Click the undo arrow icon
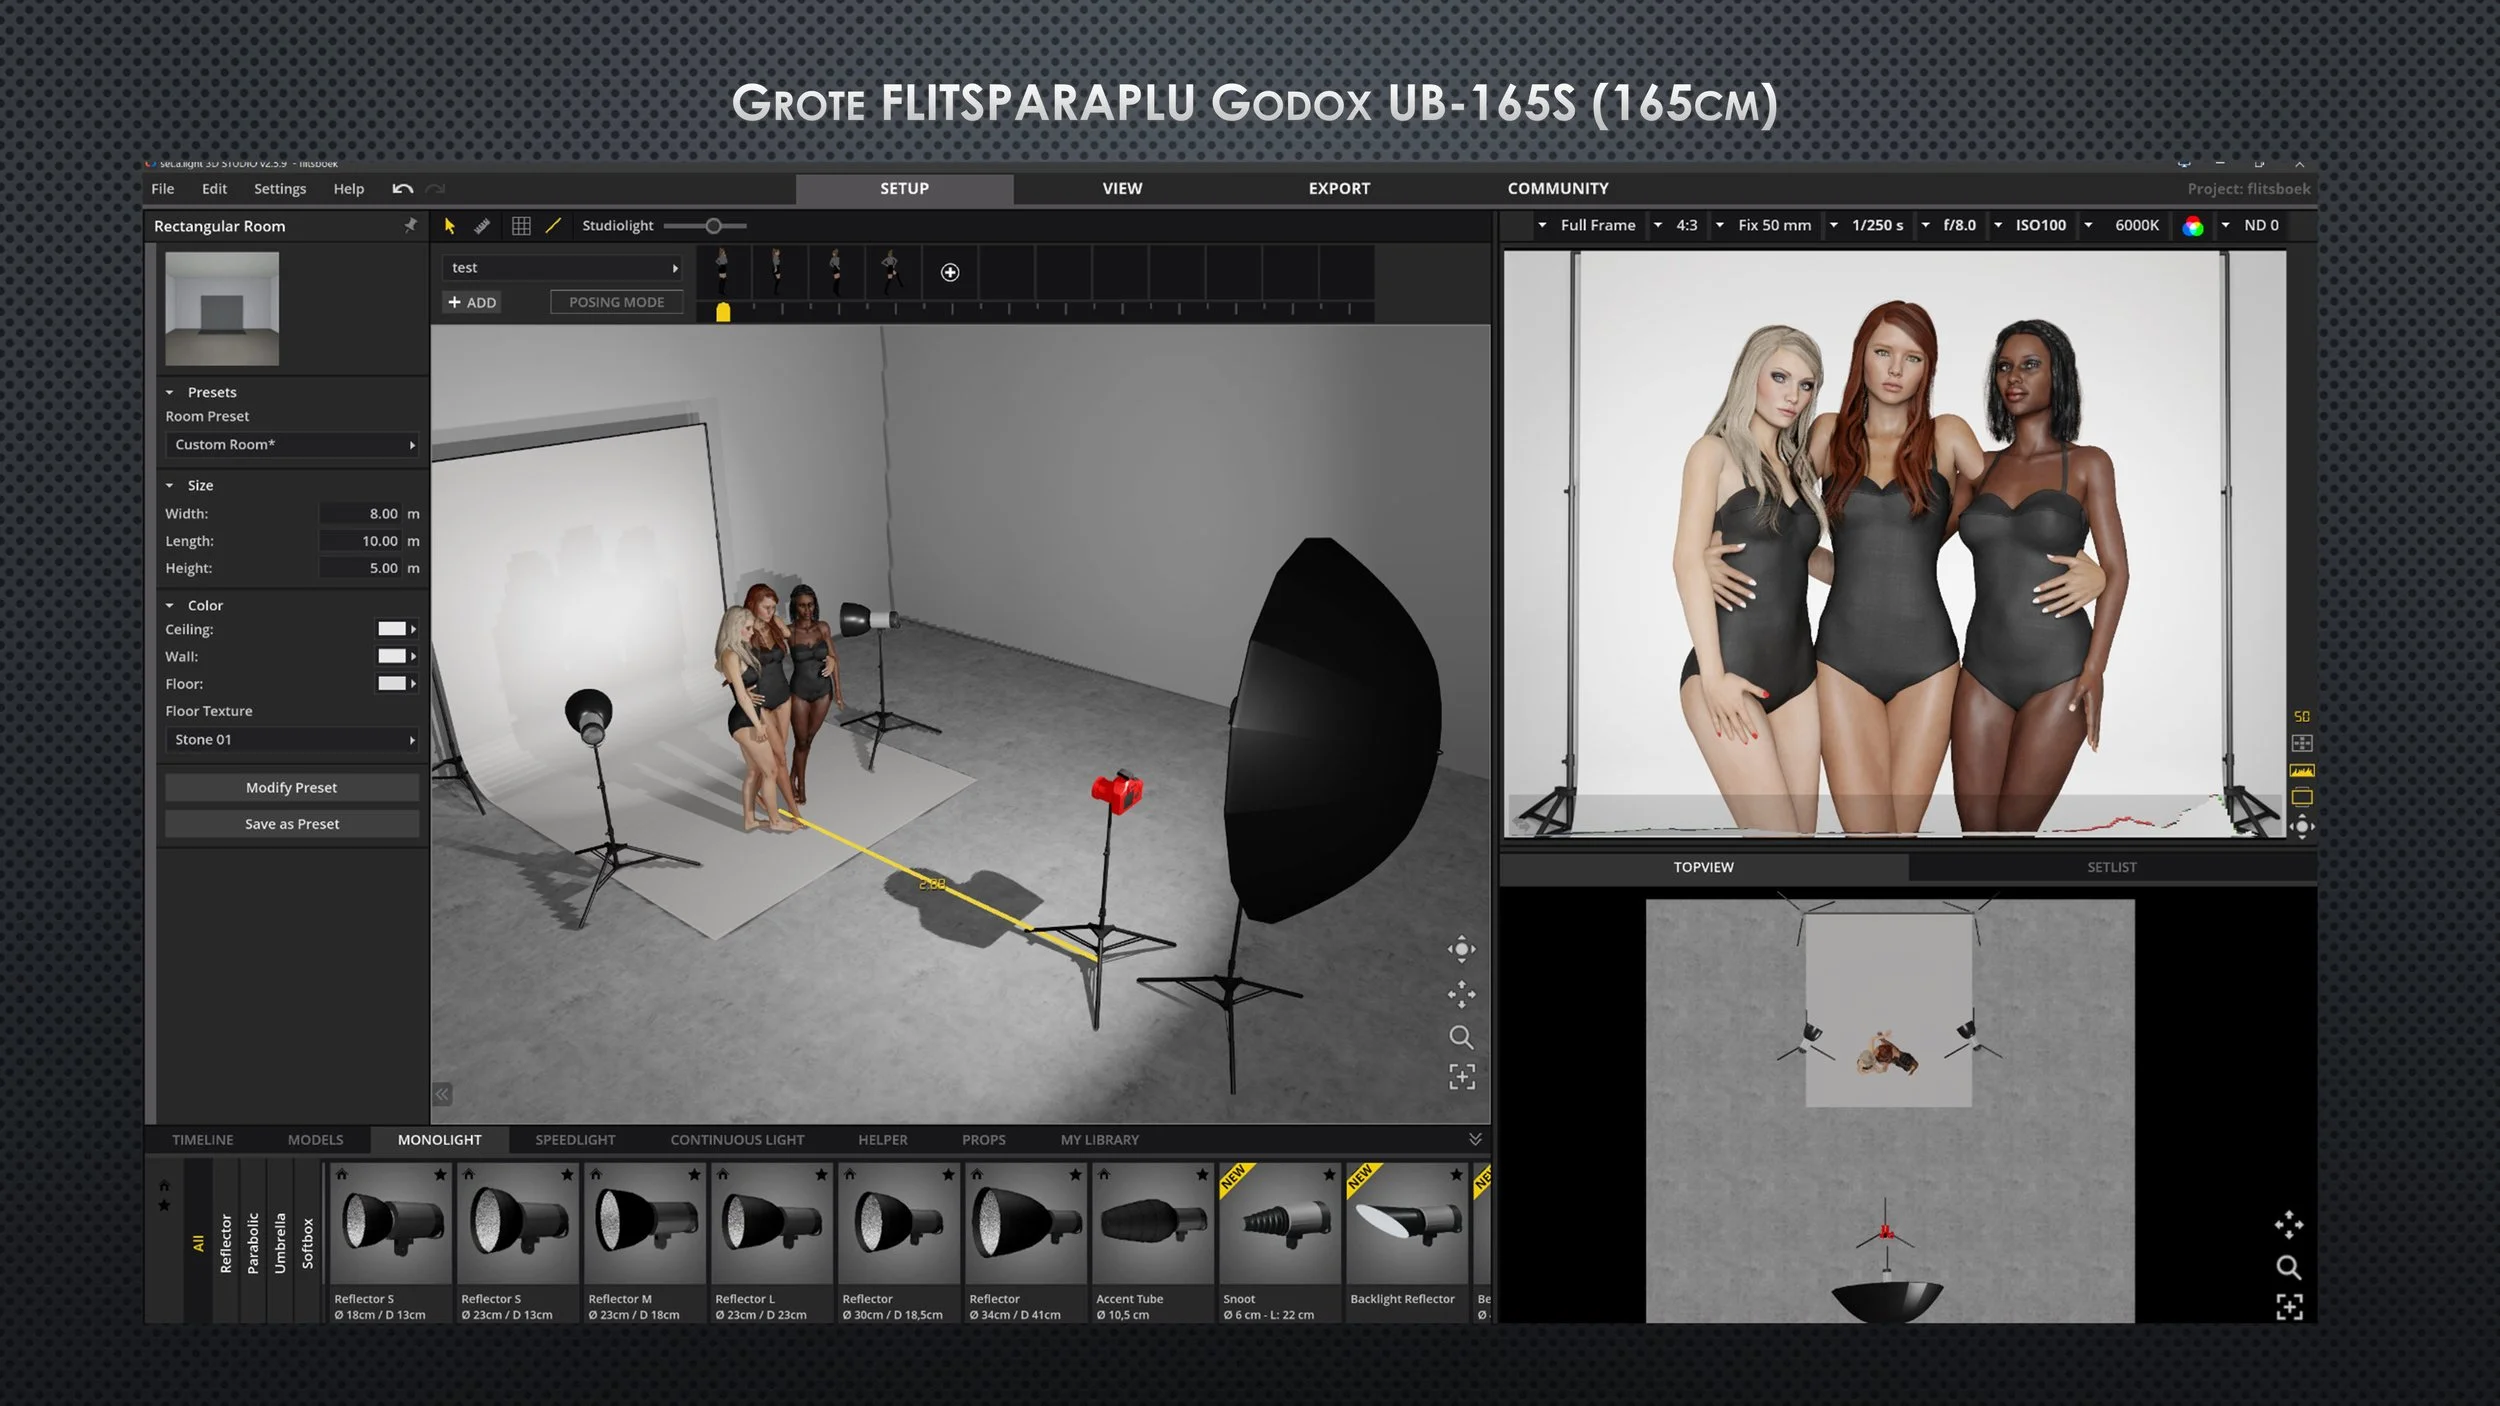 point(403,189)
